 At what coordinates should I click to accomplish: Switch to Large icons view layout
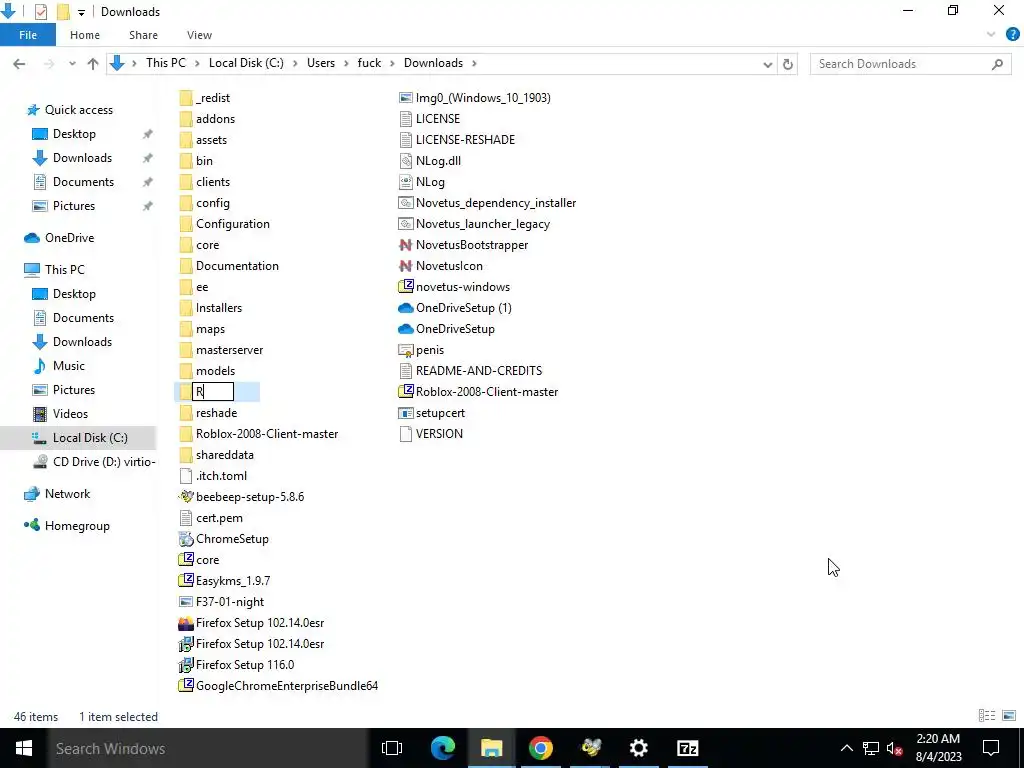click(x=1009, y=716)
